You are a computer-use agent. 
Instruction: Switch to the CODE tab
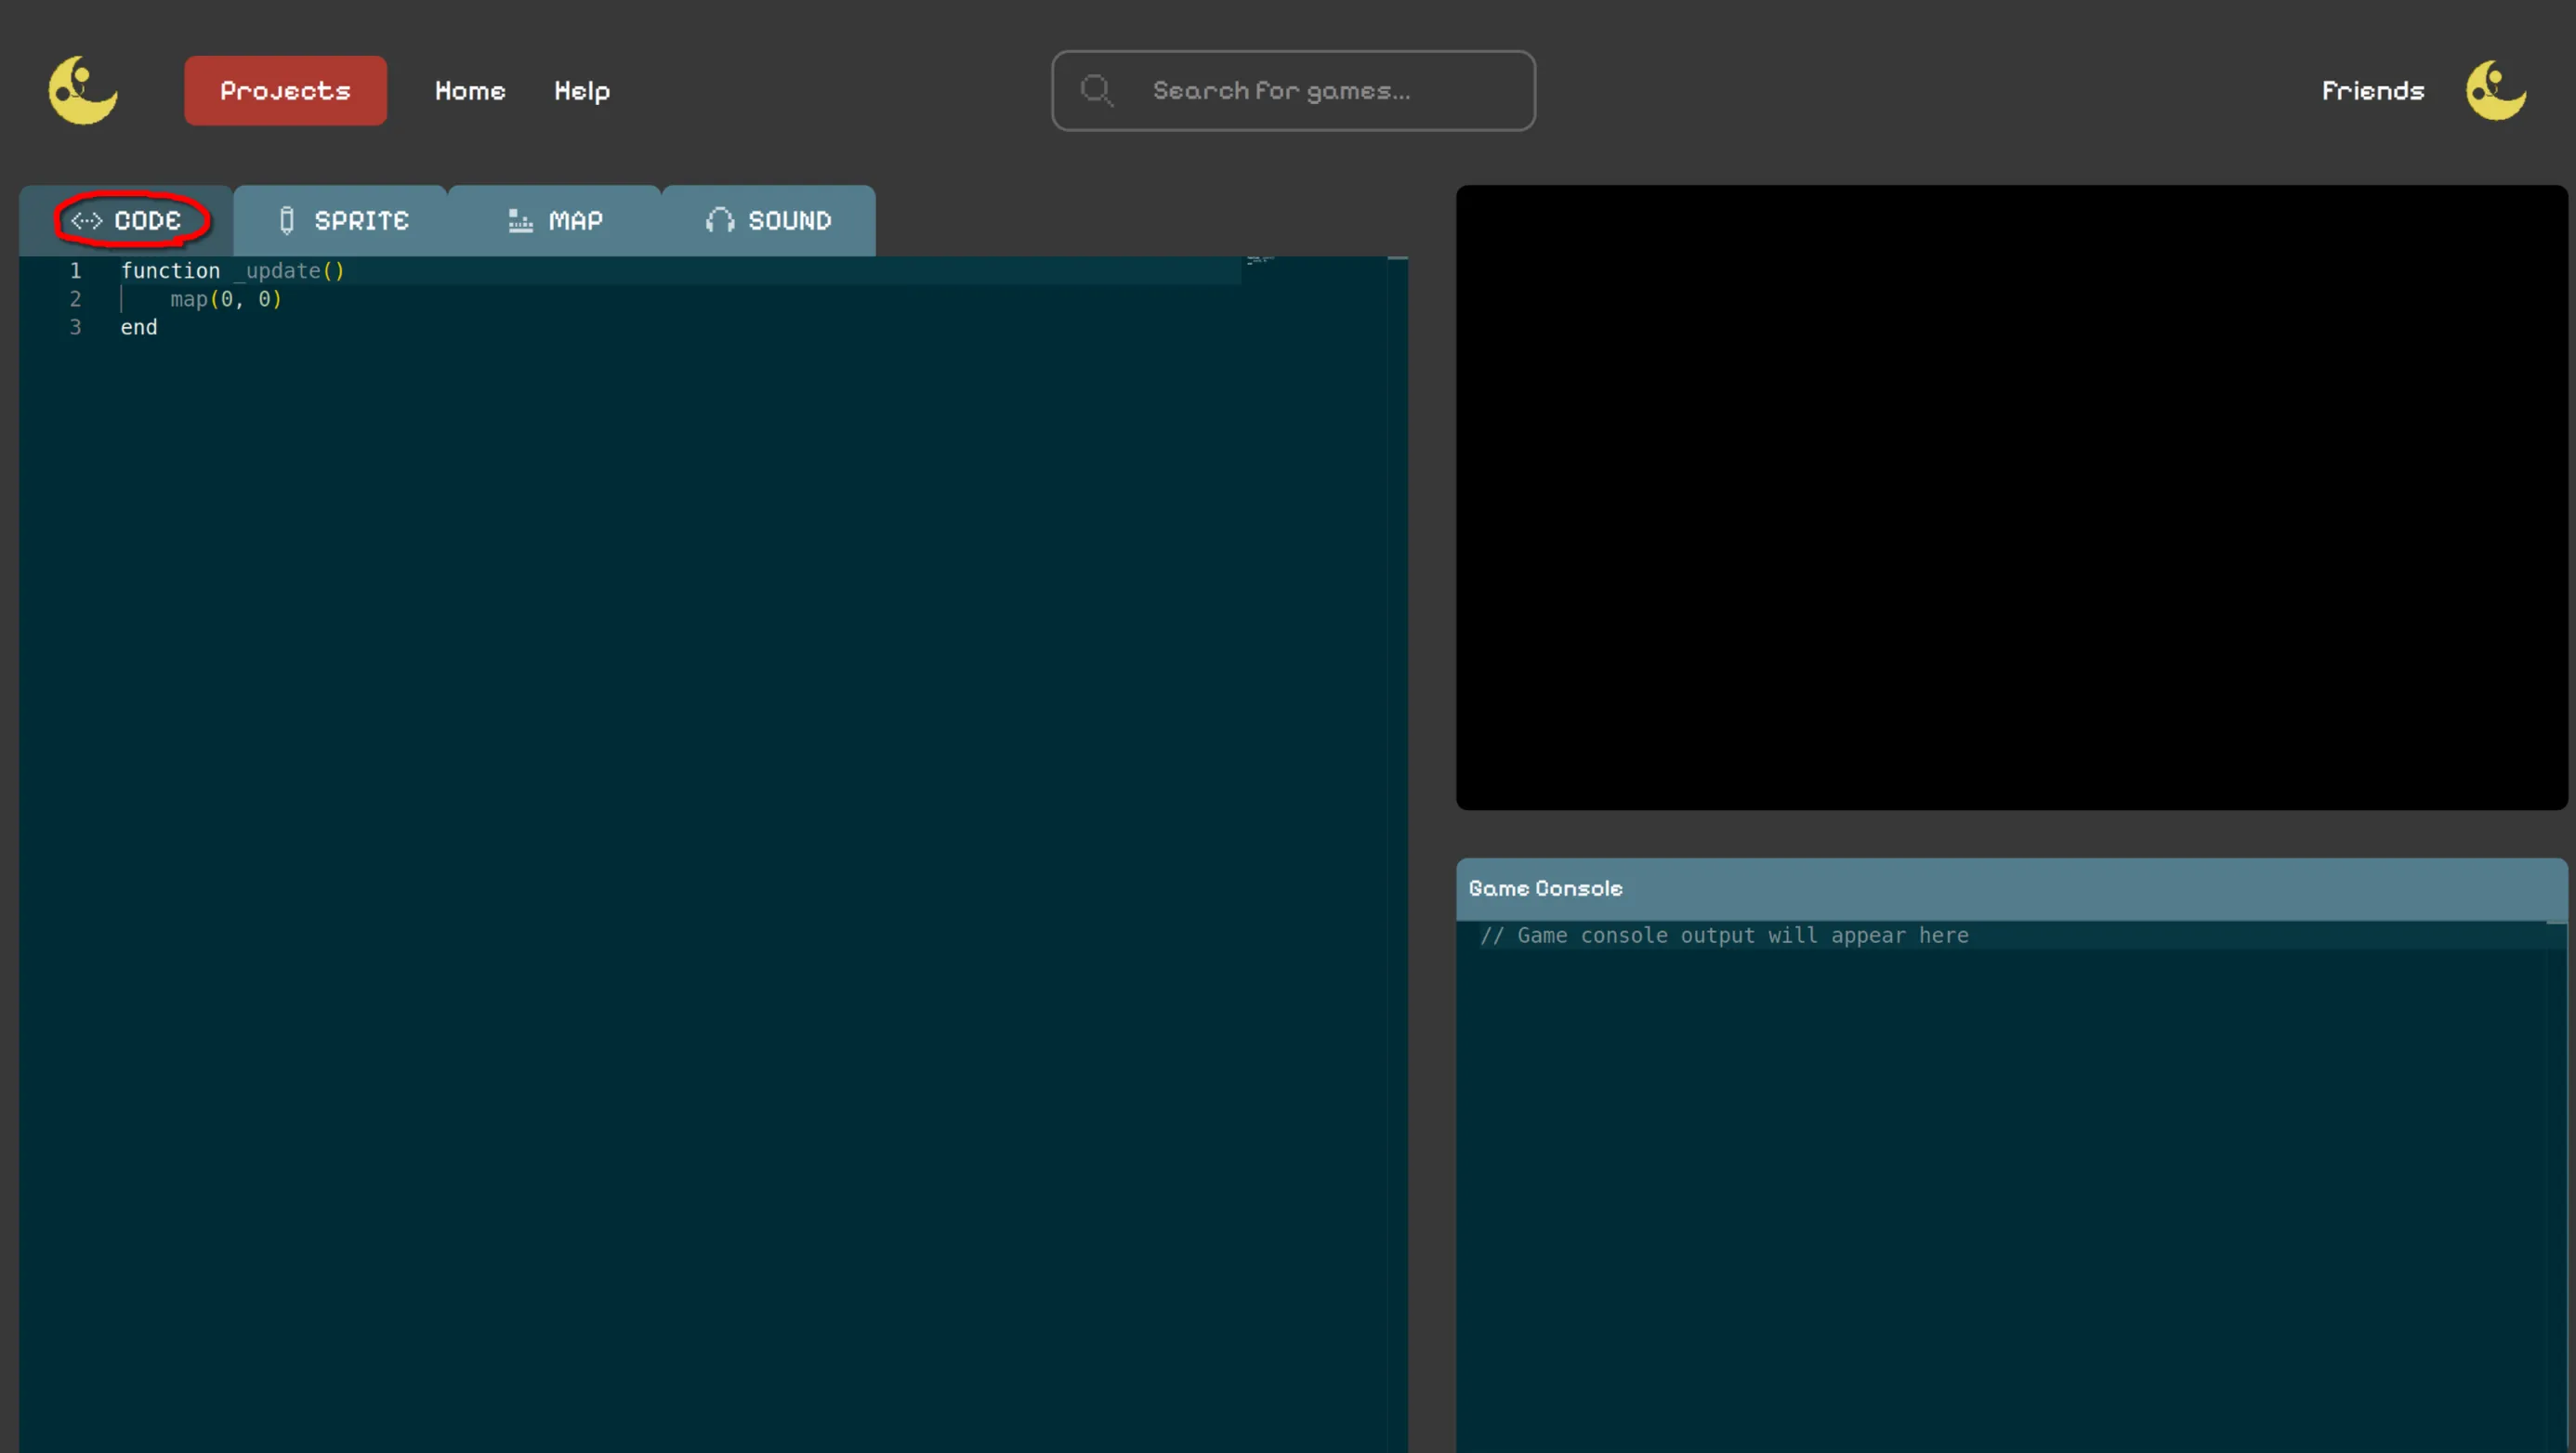click(x=126, y=220)
